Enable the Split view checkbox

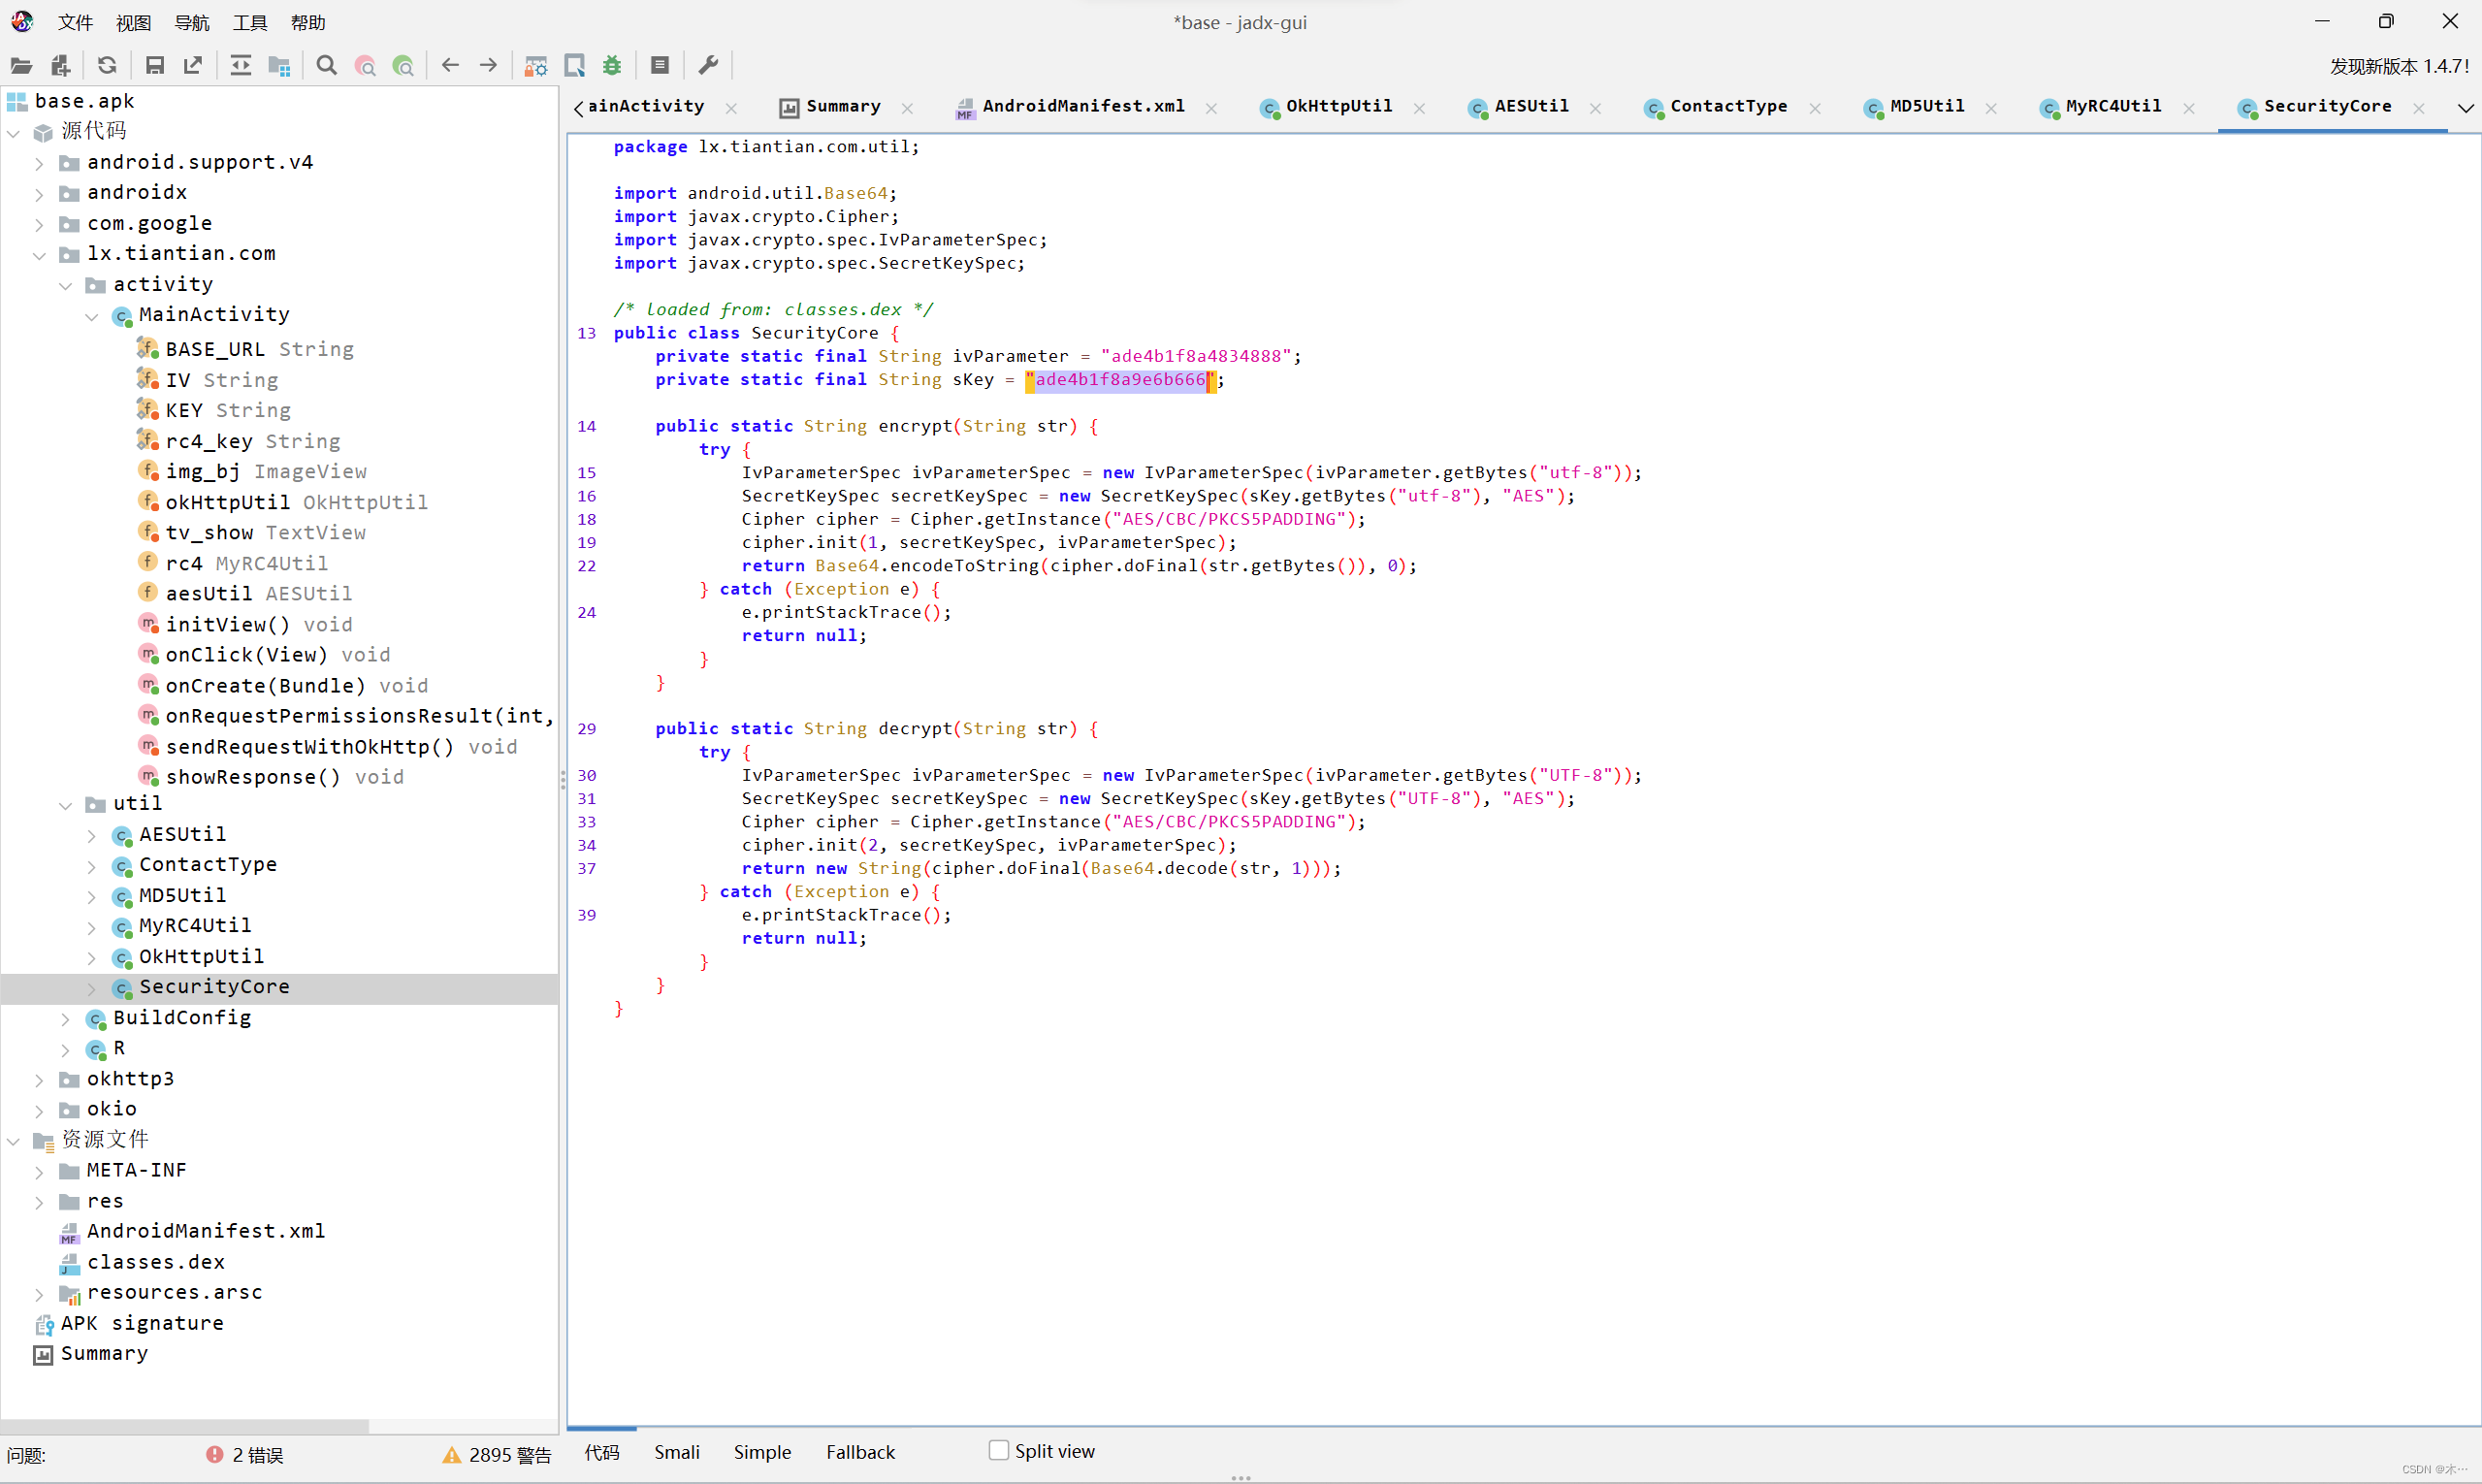pyautogui.click(x=998, y=1450)
